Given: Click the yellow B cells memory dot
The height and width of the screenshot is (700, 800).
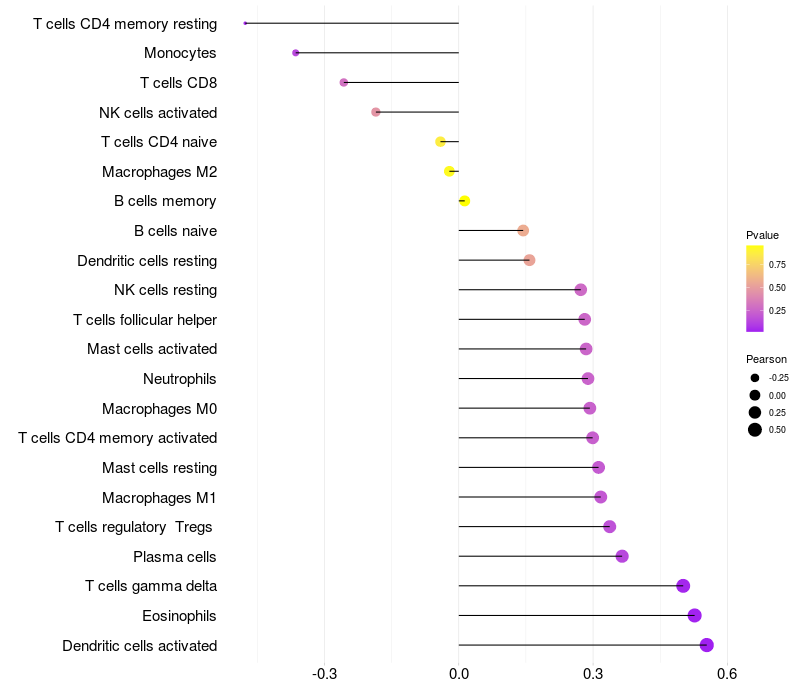Looking at the screenshot, I should (x=464, y=201).
